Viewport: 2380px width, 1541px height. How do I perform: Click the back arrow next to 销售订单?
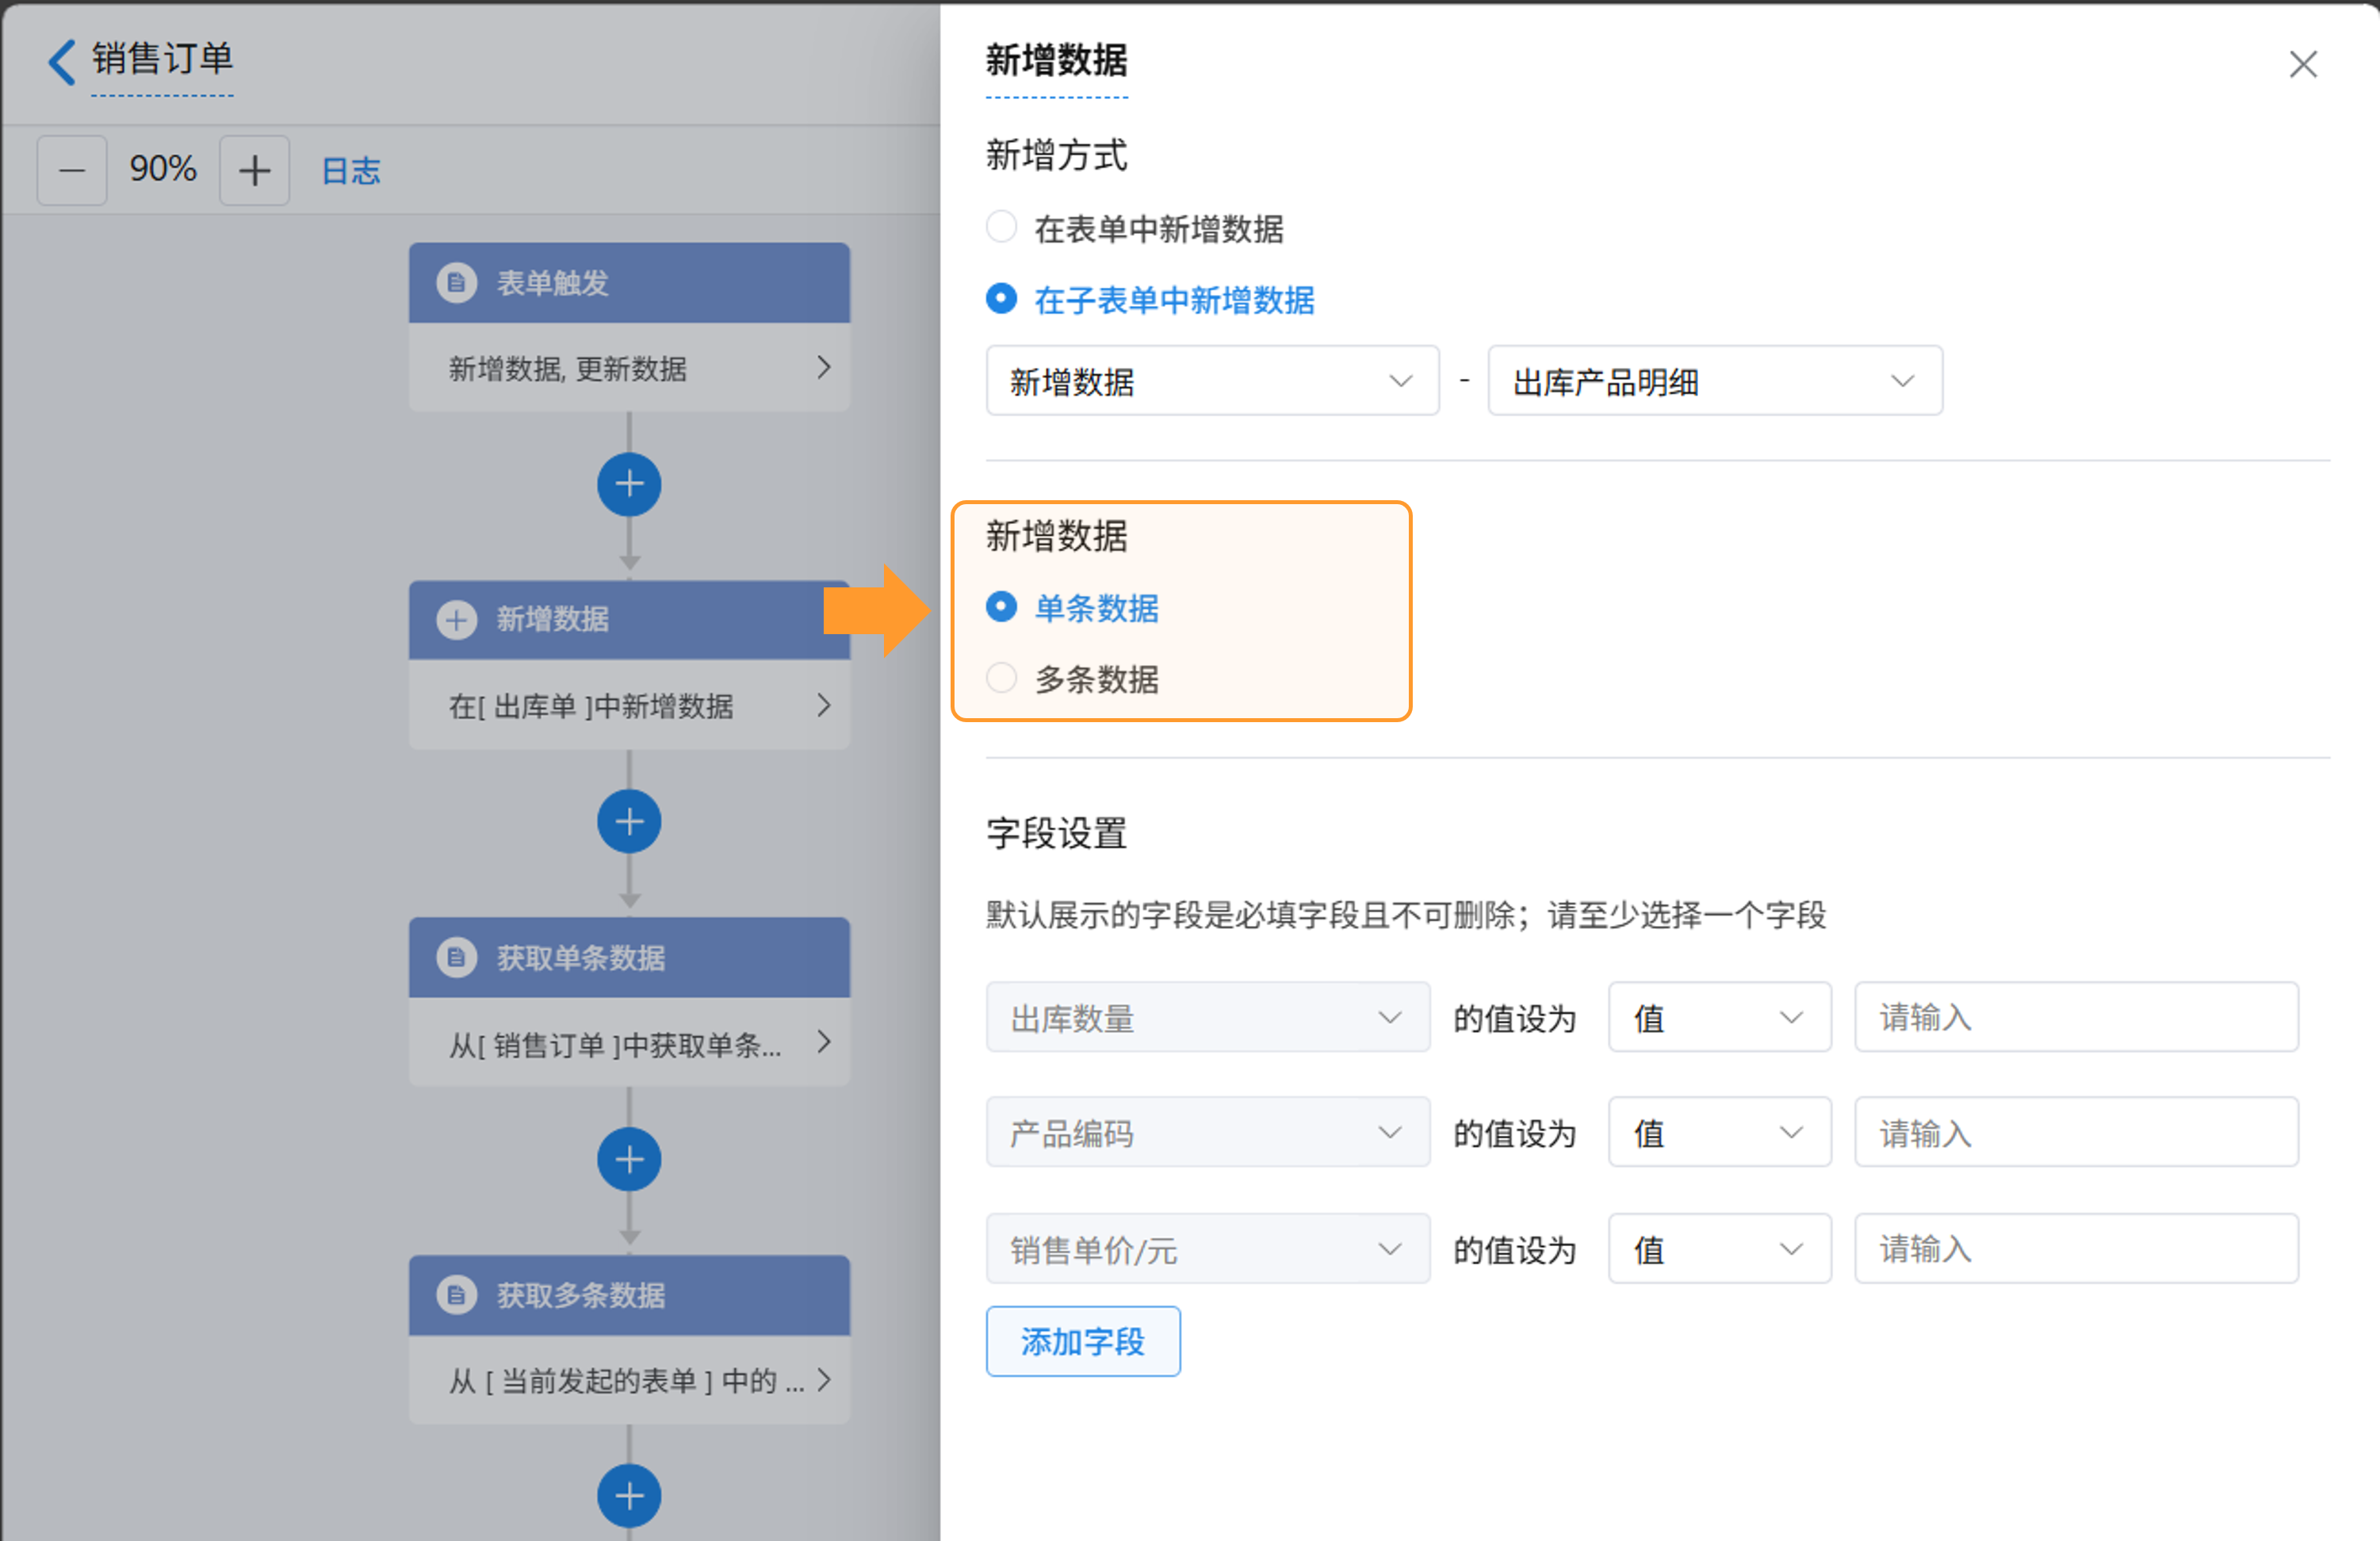(x=62, y=62)
